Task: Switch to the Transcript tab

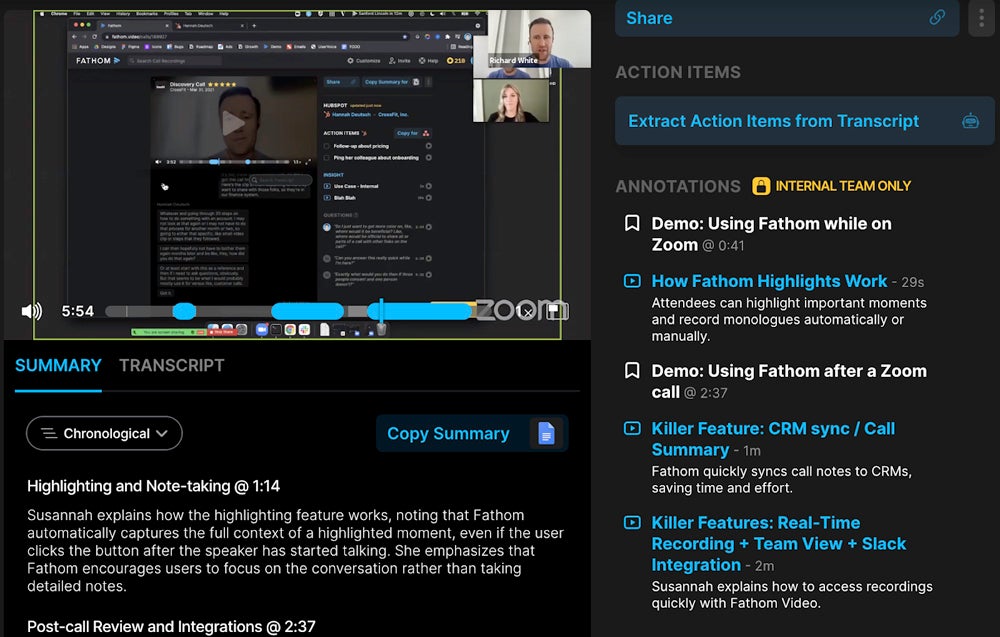Action: pyautogui.click(x=171, y=365)
